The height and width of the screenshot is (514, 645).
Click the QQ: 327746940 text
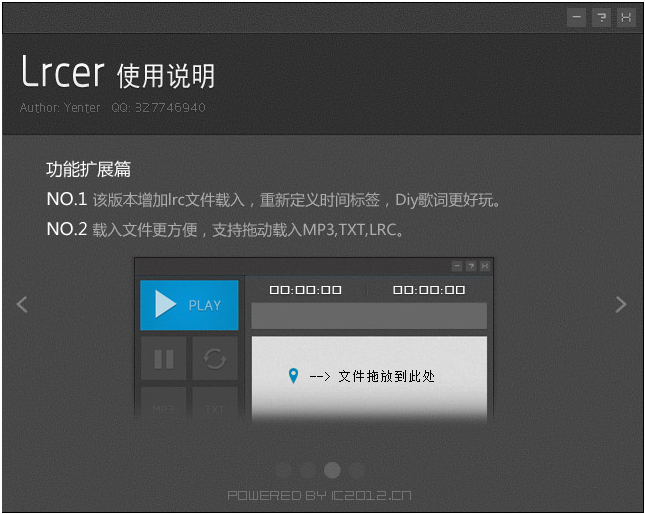tap(158, 108)
